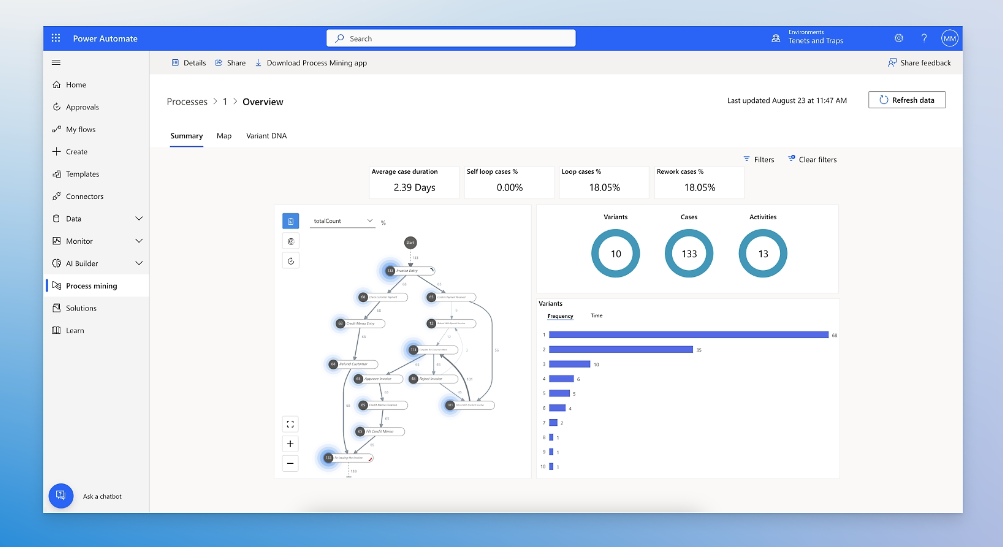Open the Help question mark icon
1003x547 pixels.
tap(924, 38)
